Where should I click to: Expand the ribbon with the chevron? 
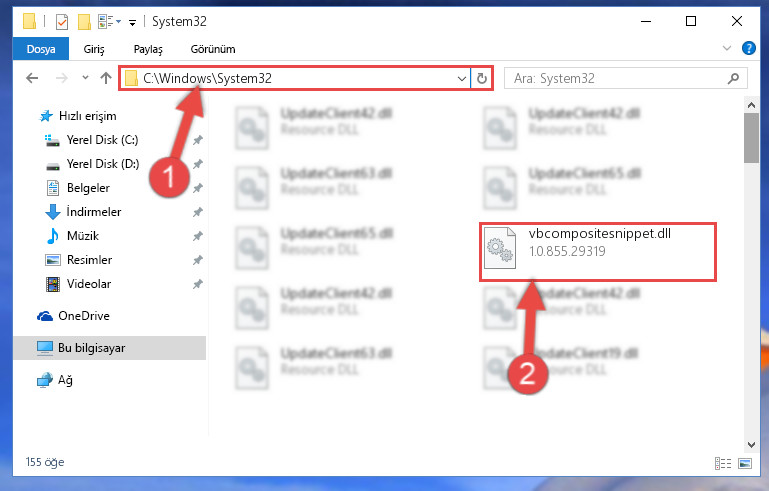pyautogui.click(x=727, y=48)
